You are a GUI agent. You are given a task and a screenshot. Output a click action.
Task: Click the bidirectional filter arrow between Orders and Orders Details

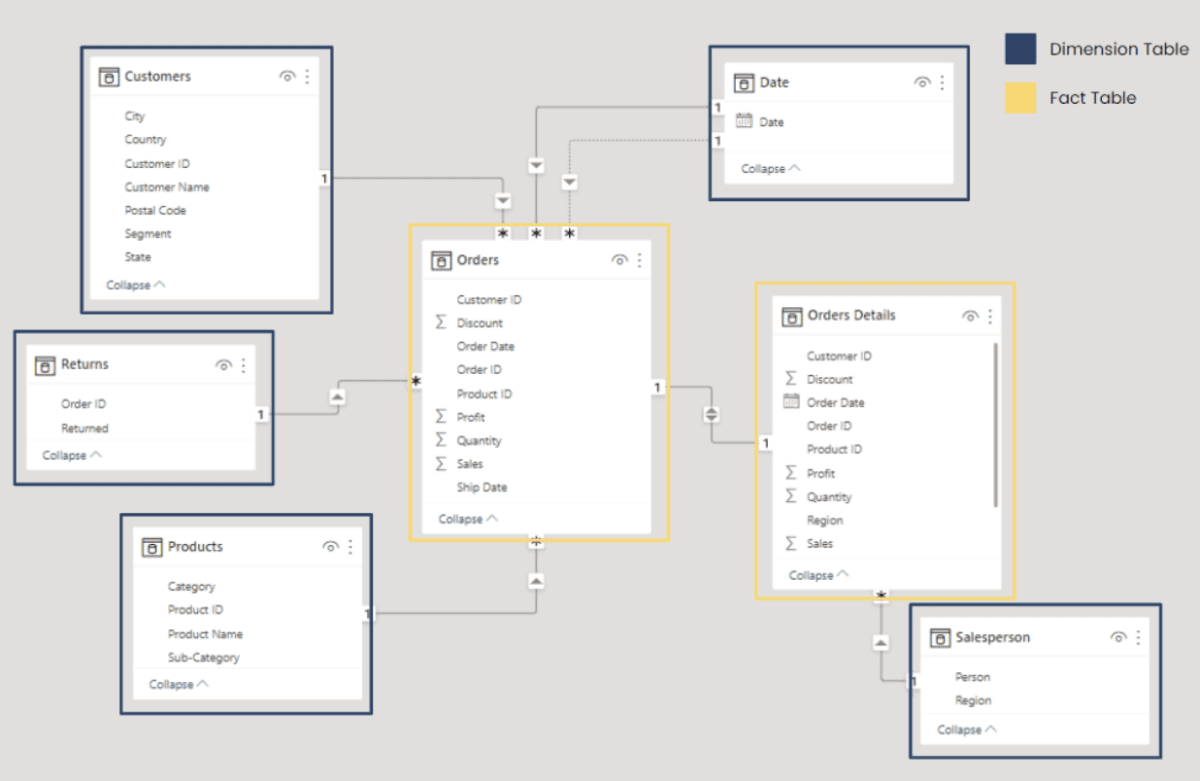711,414
